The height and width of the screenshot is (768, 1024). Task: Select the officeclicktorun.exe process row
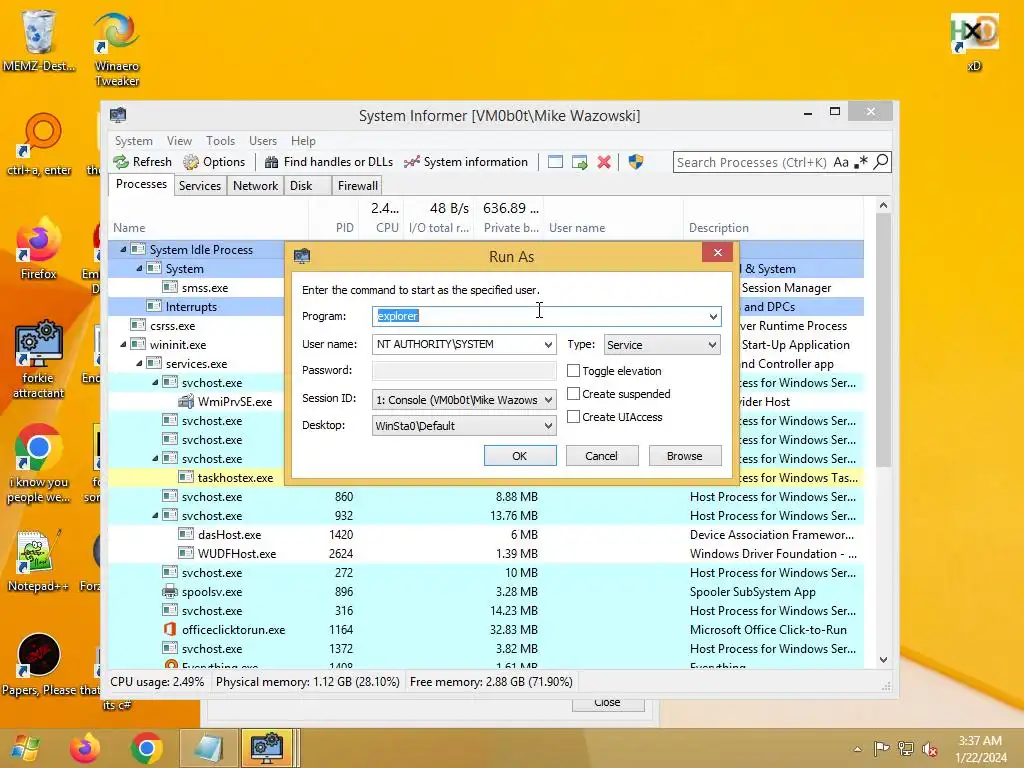tap(486, 630)
